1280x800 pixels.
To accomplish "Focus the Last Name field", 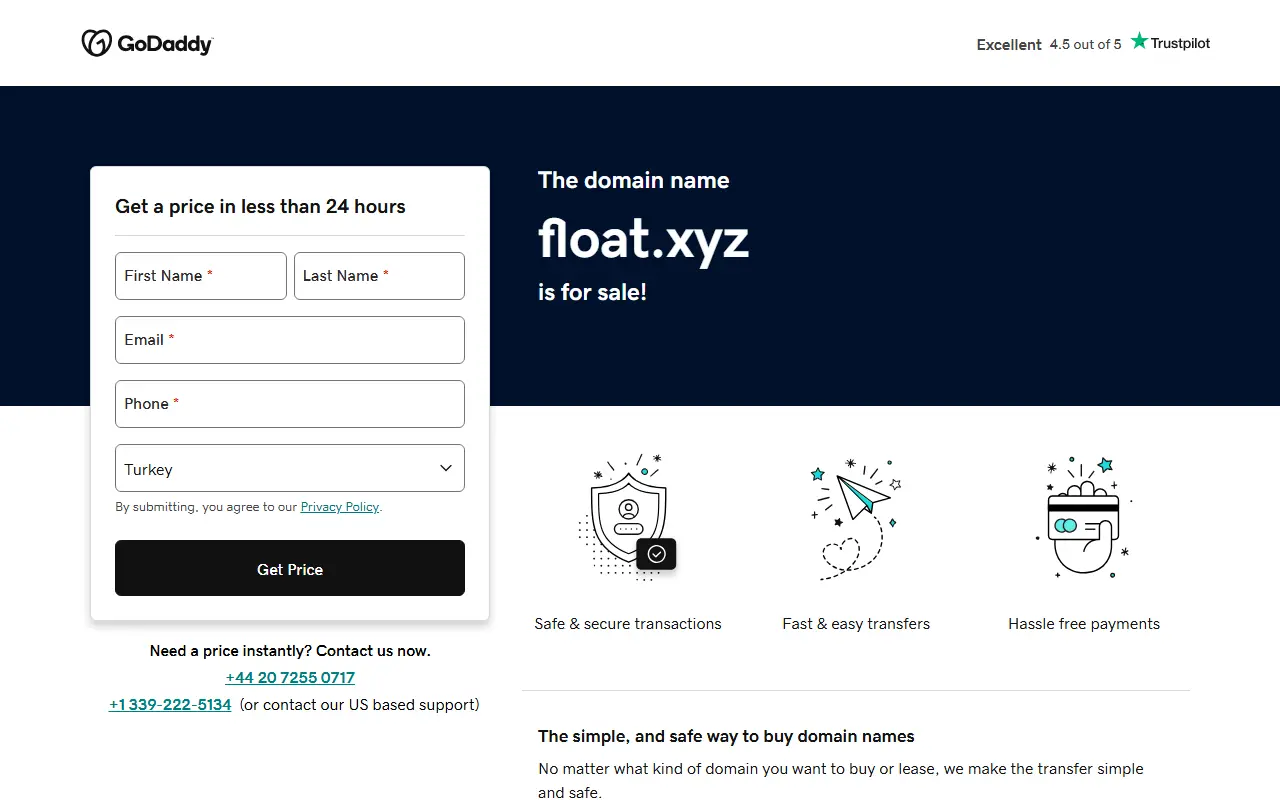I will (x=379, y=276).
